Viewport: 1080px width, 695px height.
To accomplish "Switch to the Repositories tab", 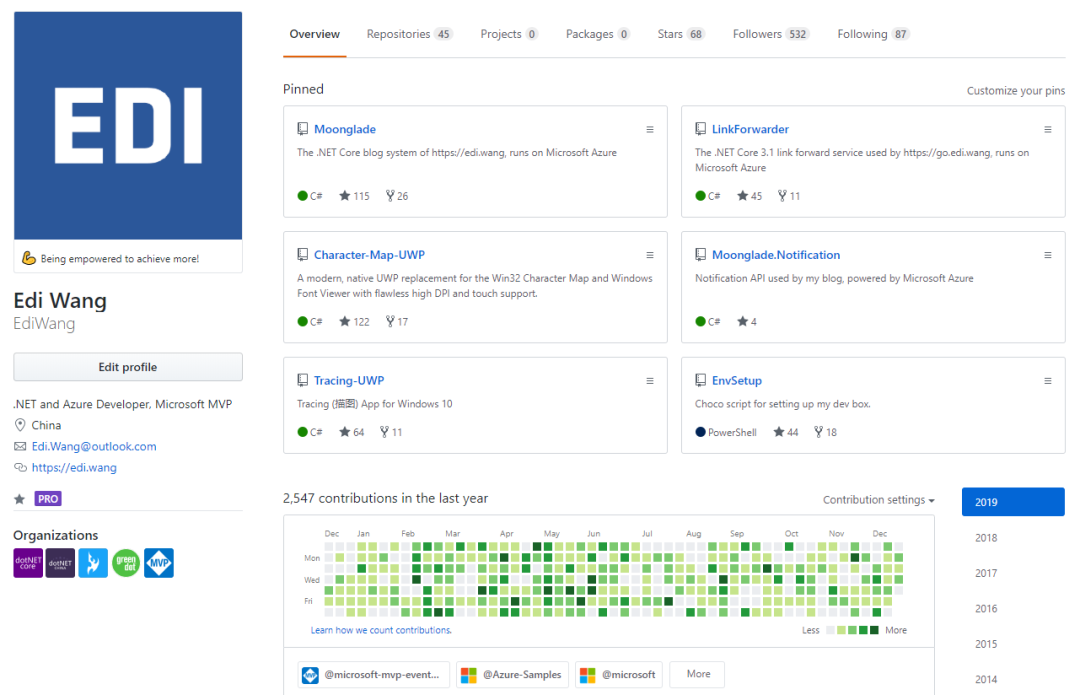I will point(409,34).
